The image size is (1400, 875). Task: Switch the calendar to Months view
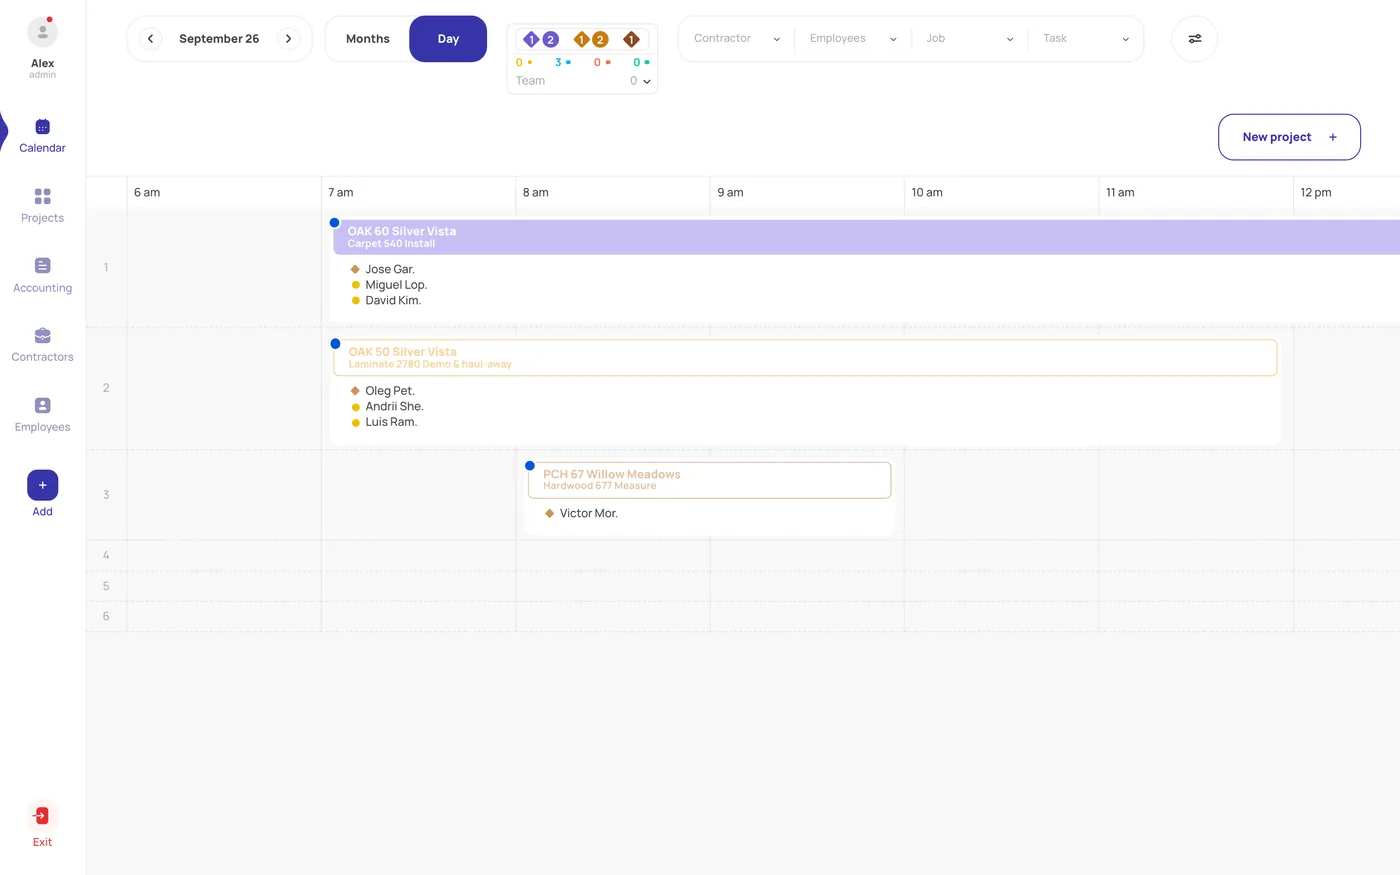coord(367,39)
